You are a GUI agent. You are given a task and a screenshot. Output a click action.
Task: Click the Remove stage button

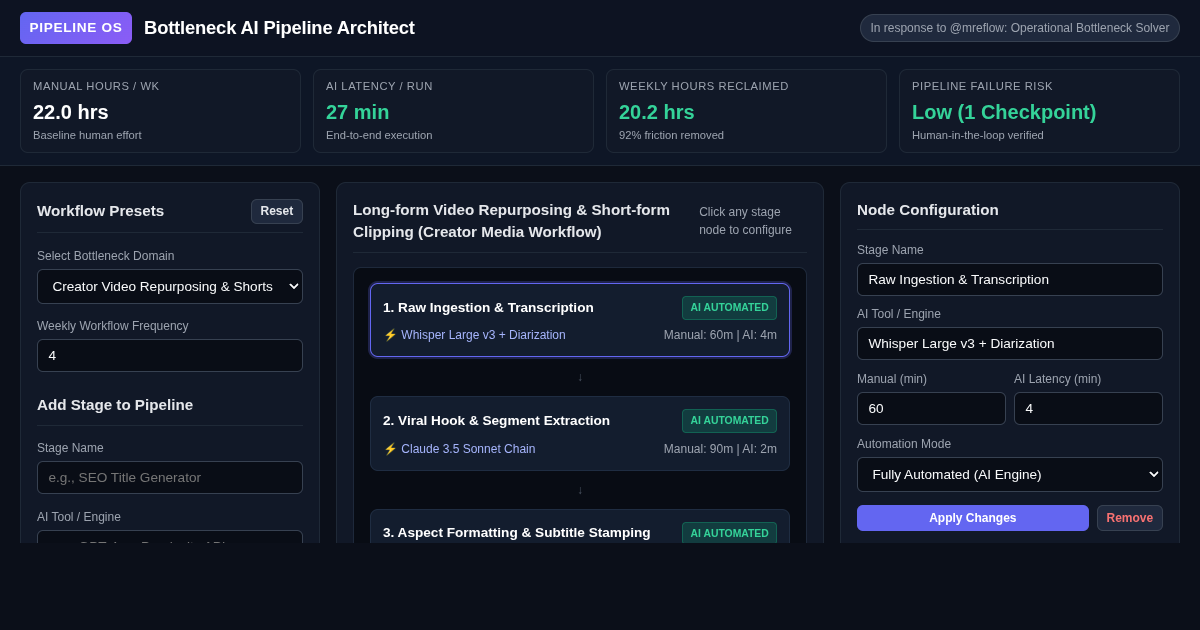(1130, 518)
